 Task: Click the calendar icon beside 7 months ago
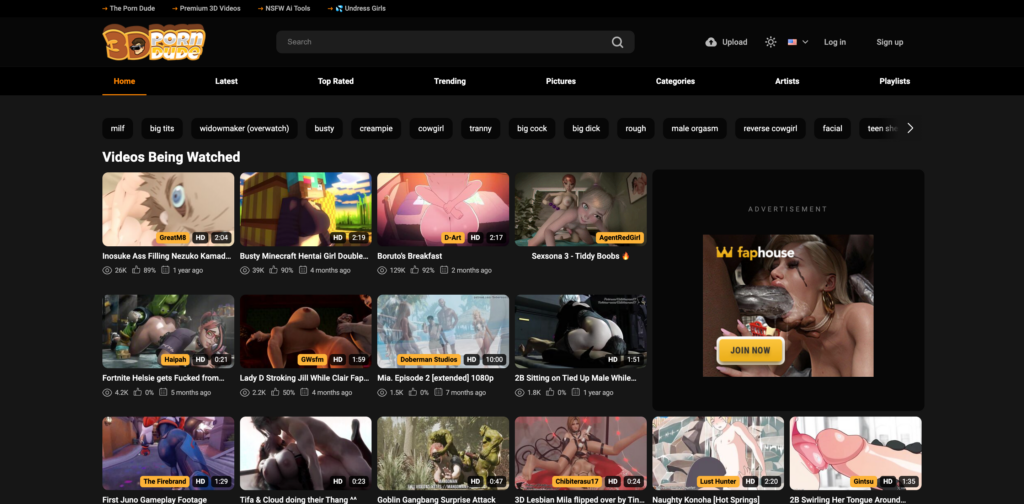[x=440, y=393]
